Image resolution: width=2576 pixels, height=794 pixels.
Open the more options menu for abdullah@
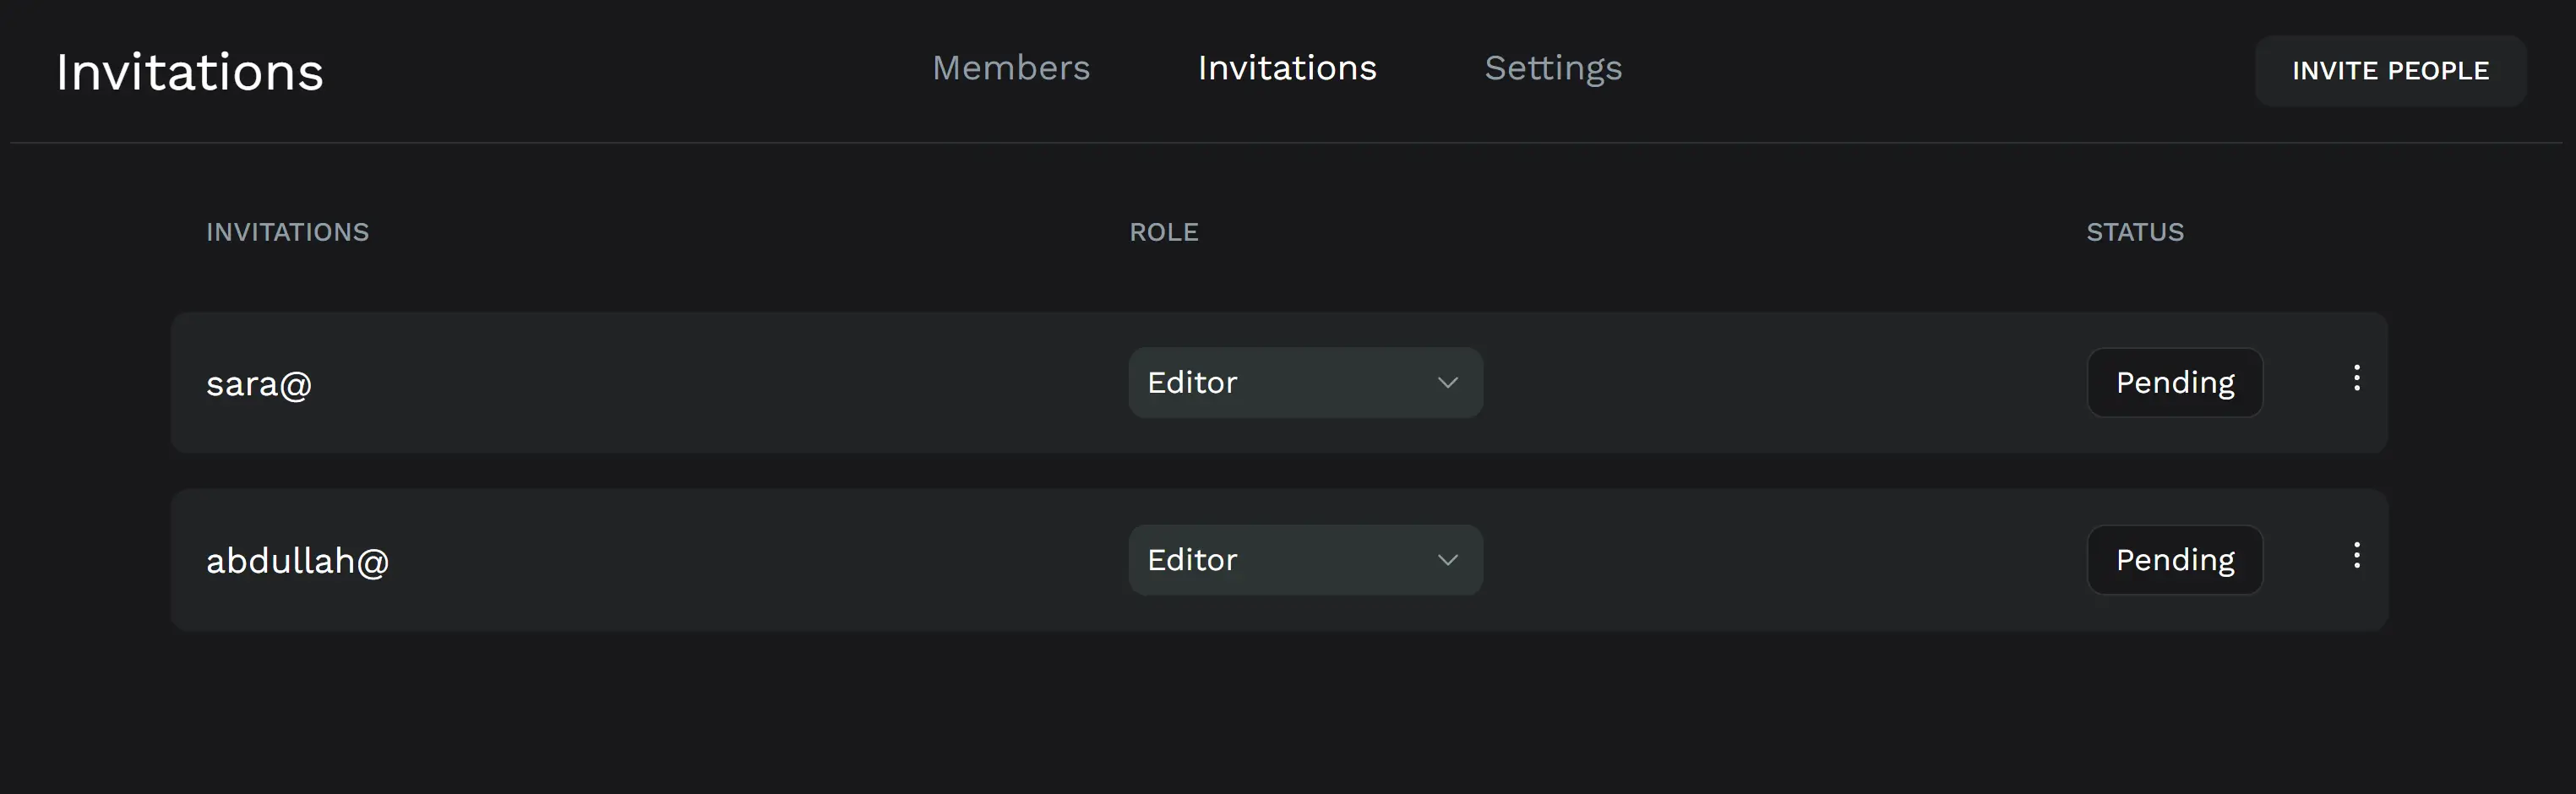[x=2356, y=556]
